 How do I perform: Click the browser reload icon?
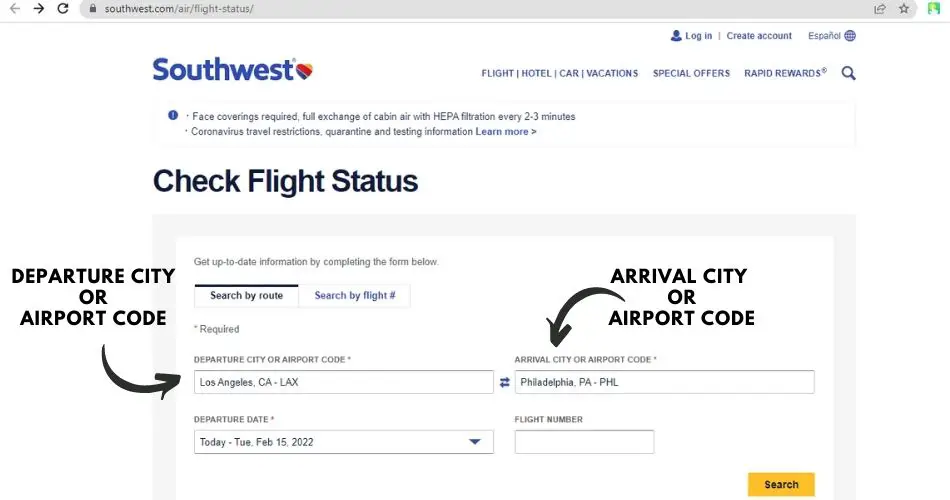[63, 9]
